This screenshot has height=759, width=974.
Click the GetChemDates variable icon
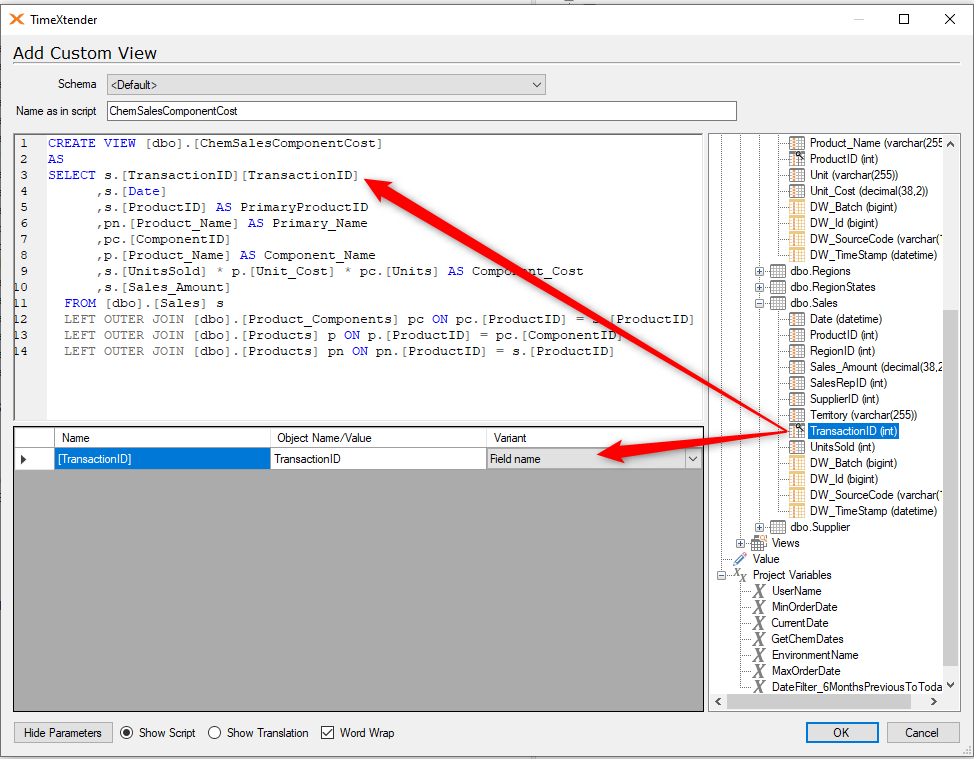pyautogui.click(x=759, y=639)
